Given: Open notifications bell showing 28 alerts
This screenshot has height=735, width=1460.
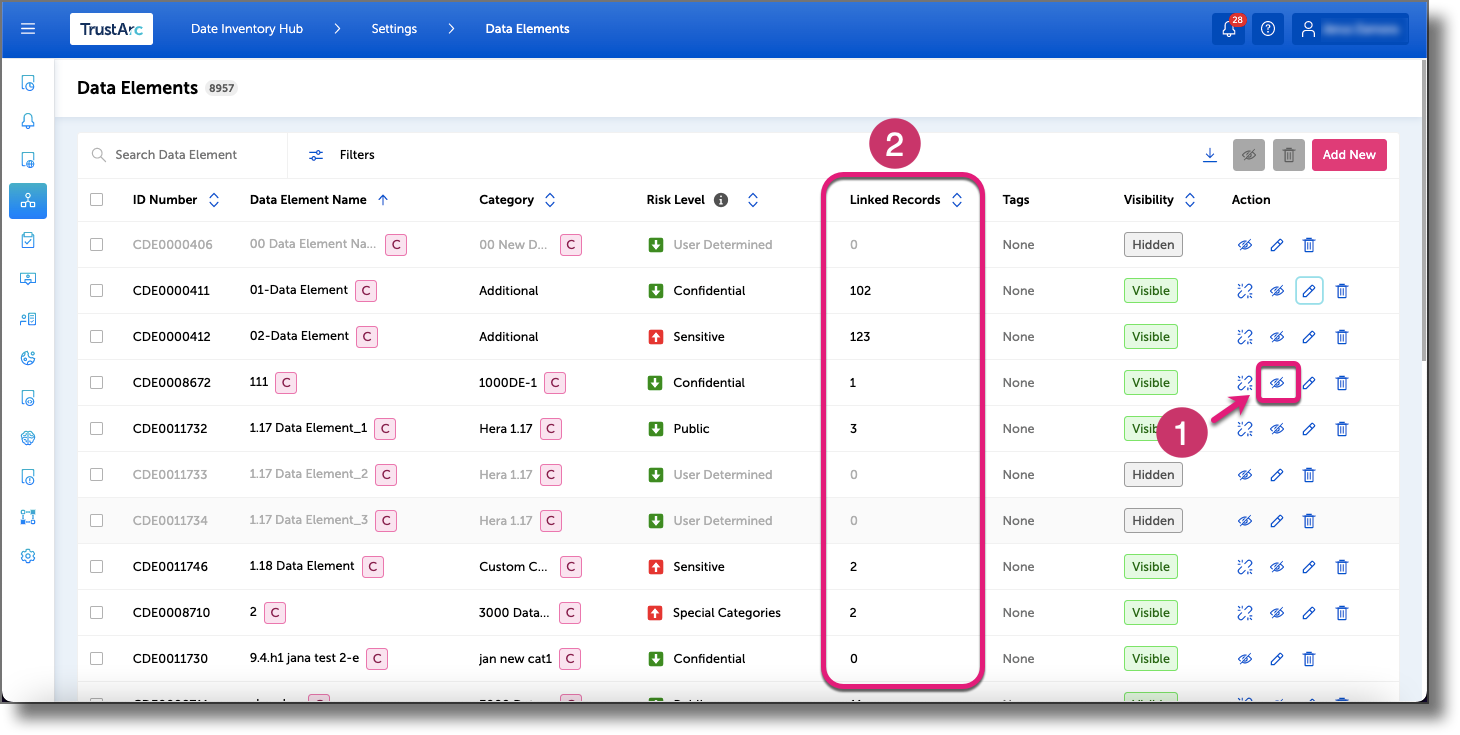Looking at the screenshot, I should [x=1228, y=29].
